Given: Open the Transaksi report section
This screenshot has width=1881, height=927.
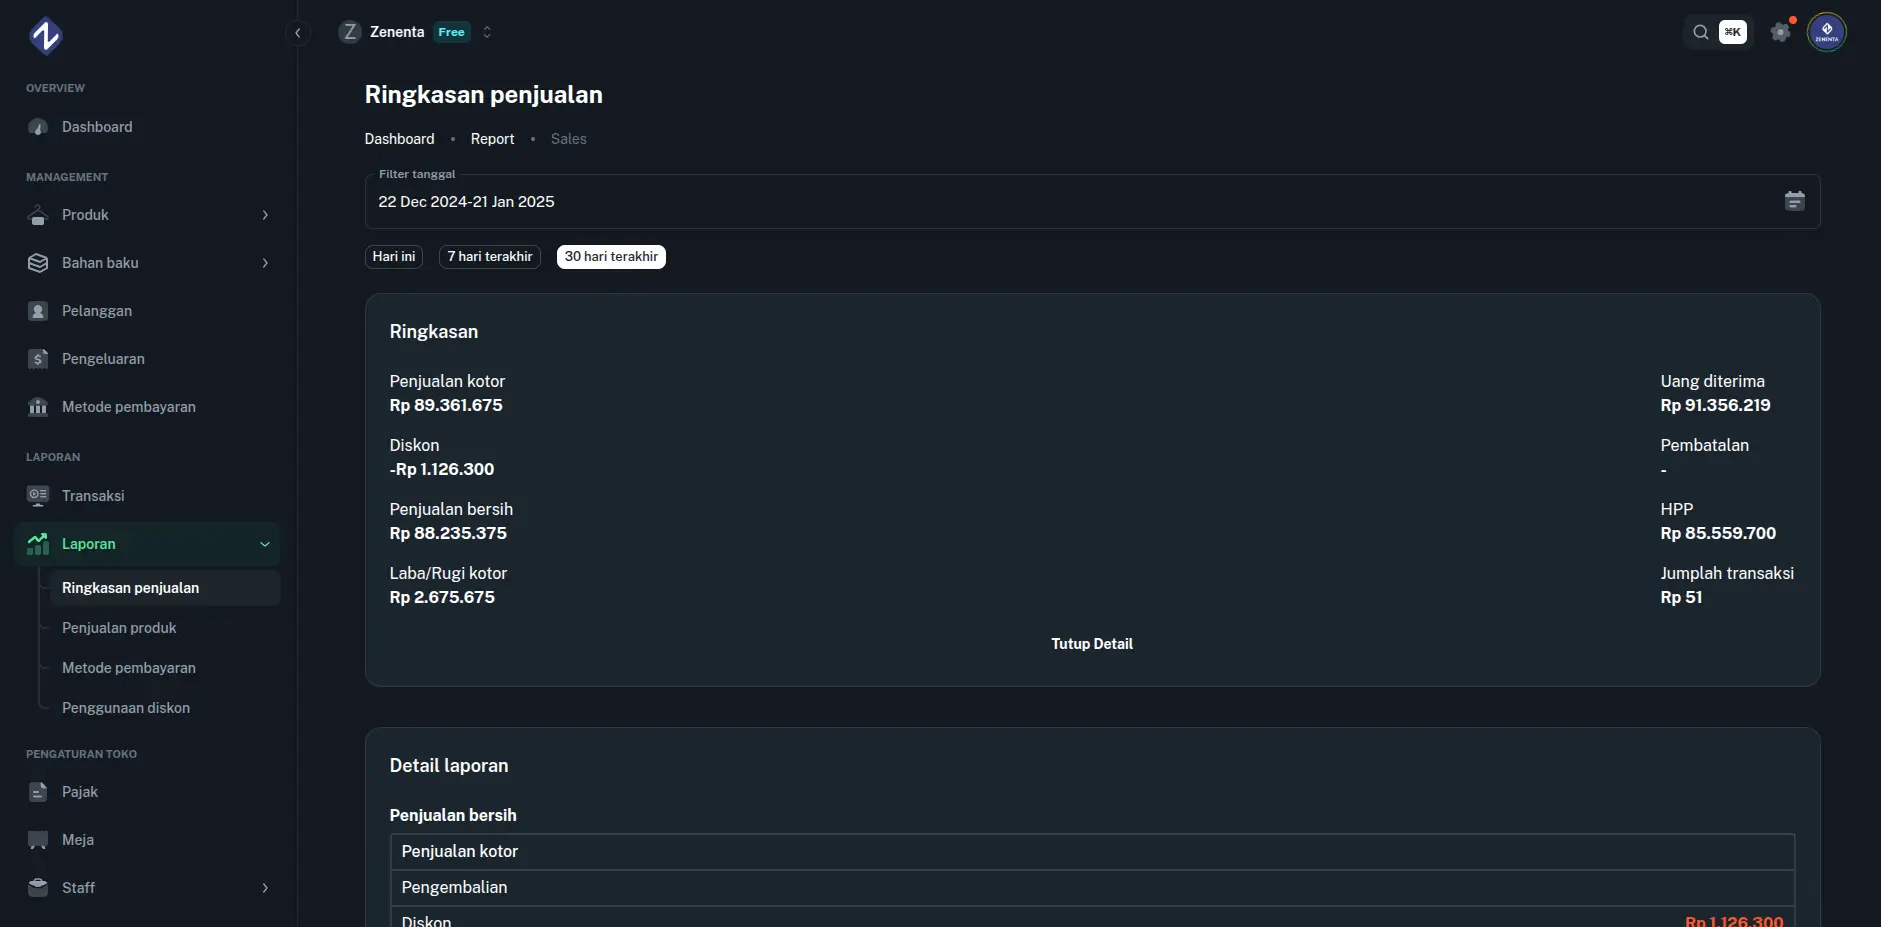Looking at the screenshot, I should click(x=92, y=495).
